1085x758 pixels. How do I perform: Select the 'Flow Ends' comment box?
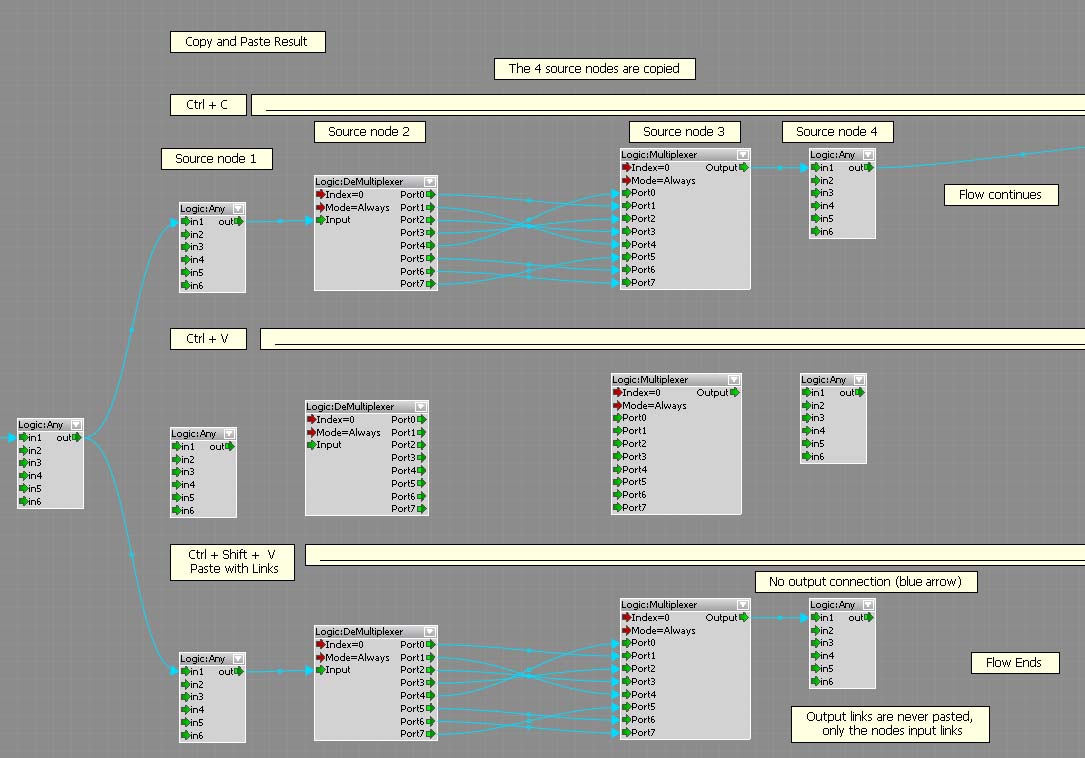click(x=1014, y=662)
